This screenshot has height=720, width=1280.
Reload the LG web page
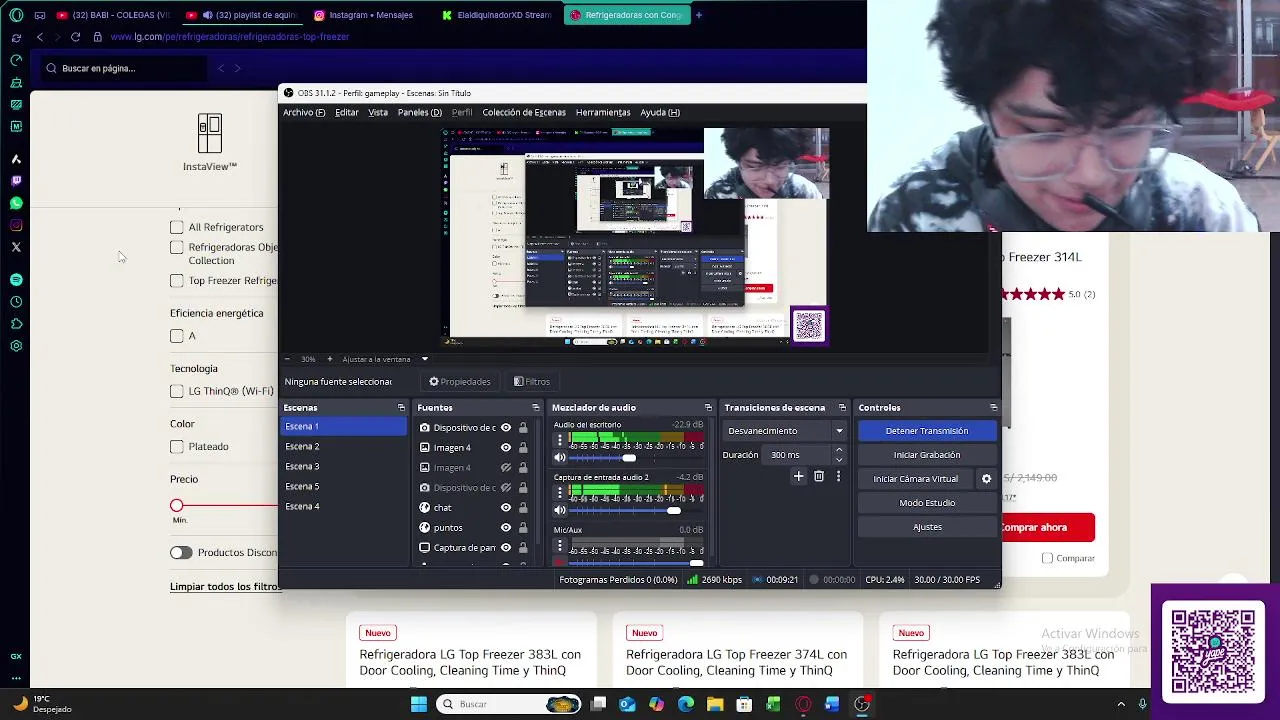[75, 37]
